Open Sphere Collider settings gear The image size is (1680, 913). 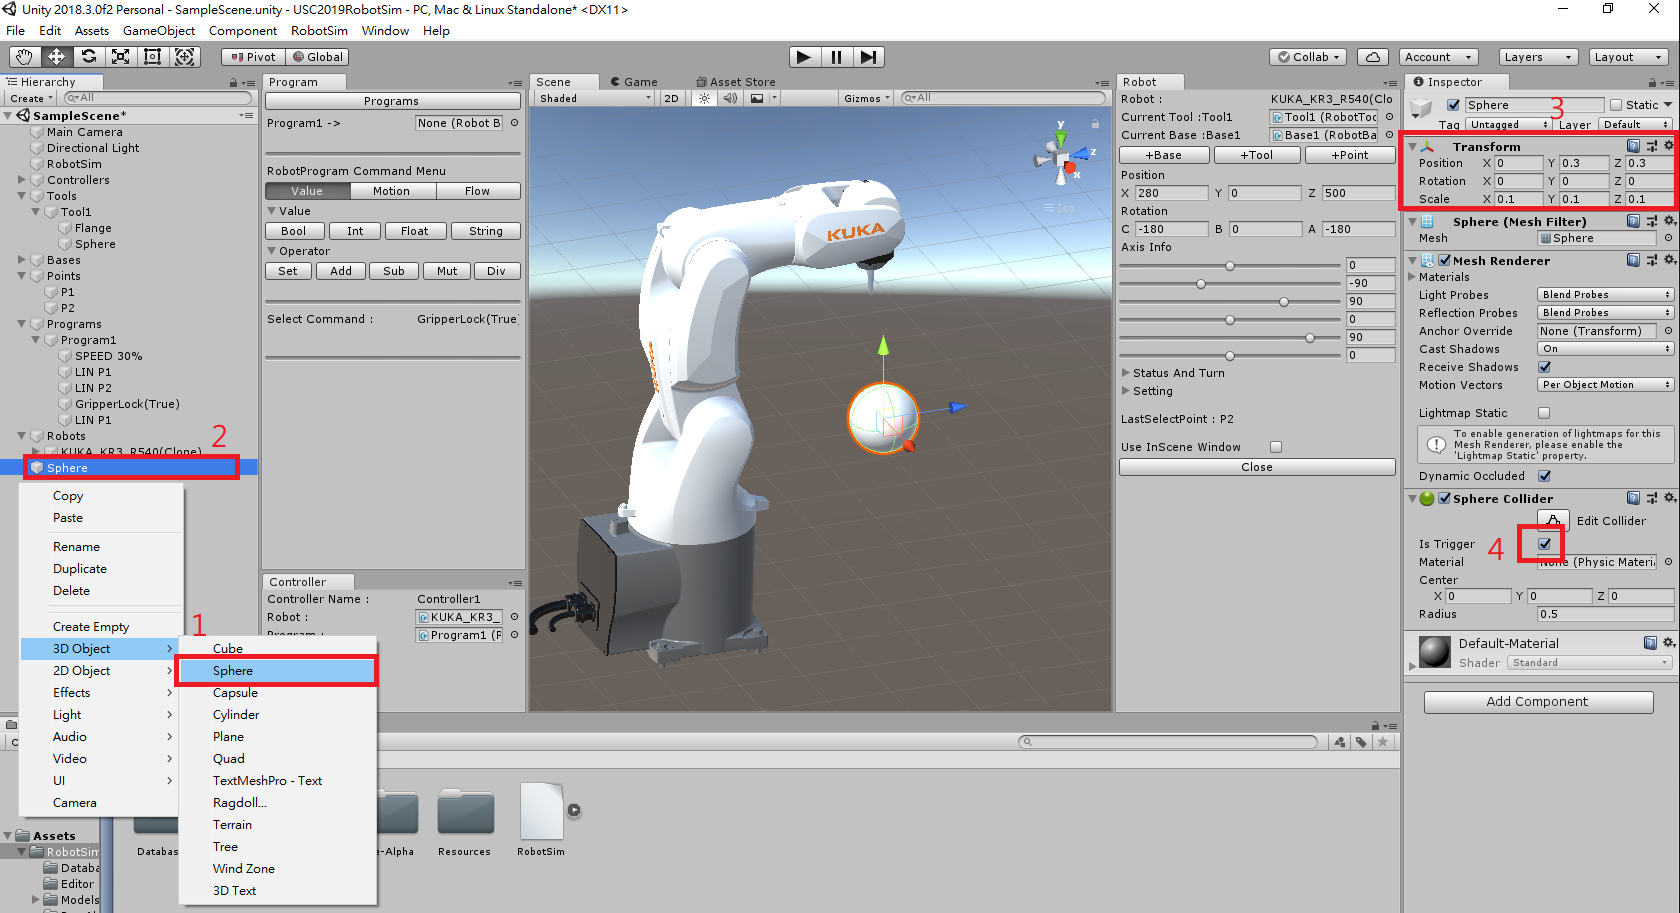coord(1668,498)
